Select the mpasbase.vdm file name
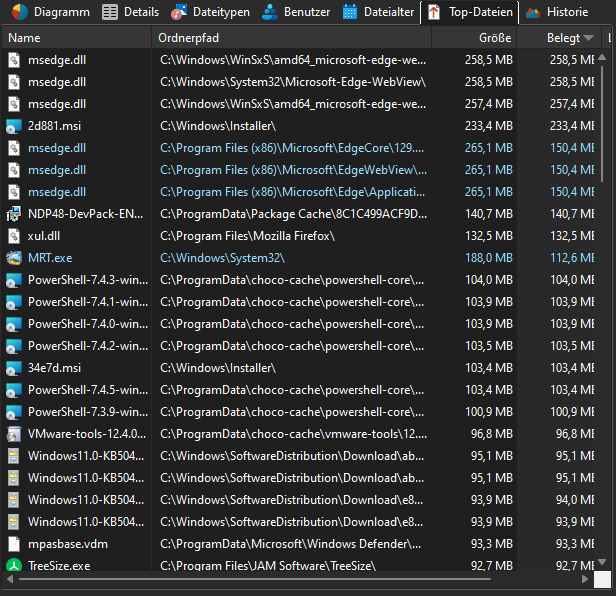The image size is (616, 596). (68, 544)
